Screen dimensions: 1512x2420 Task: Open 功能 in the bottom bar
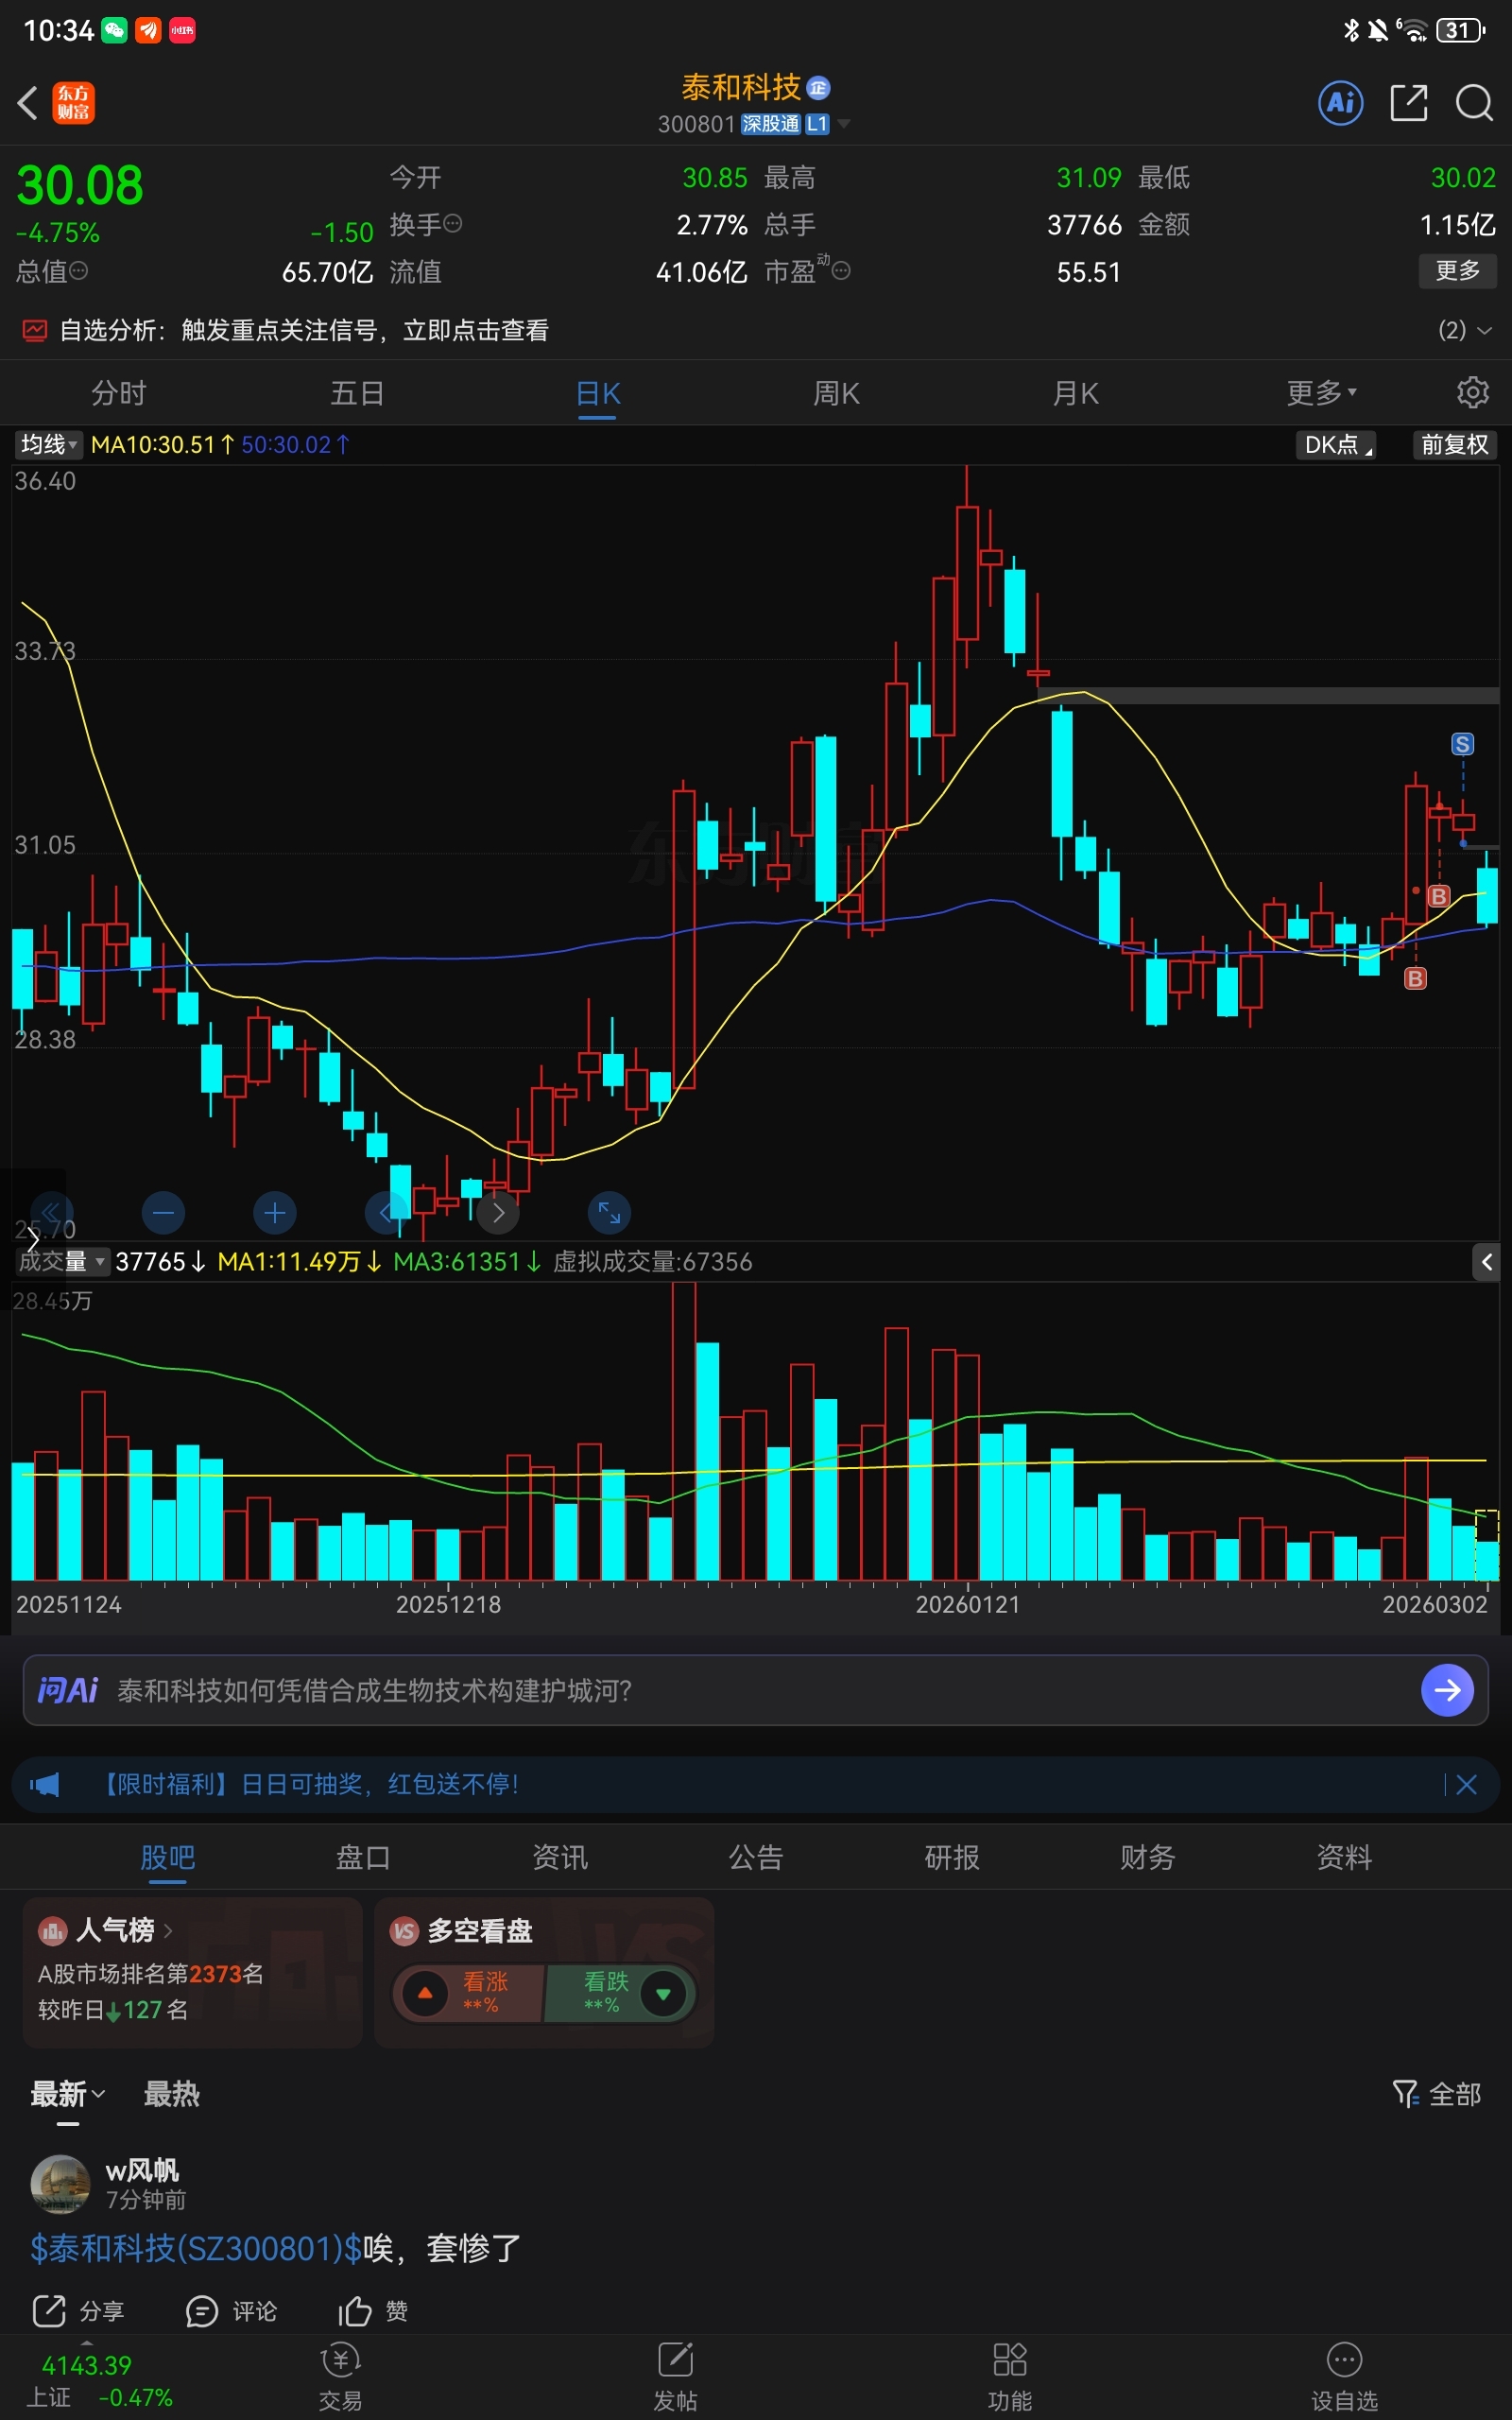tap(1009, 2376)
